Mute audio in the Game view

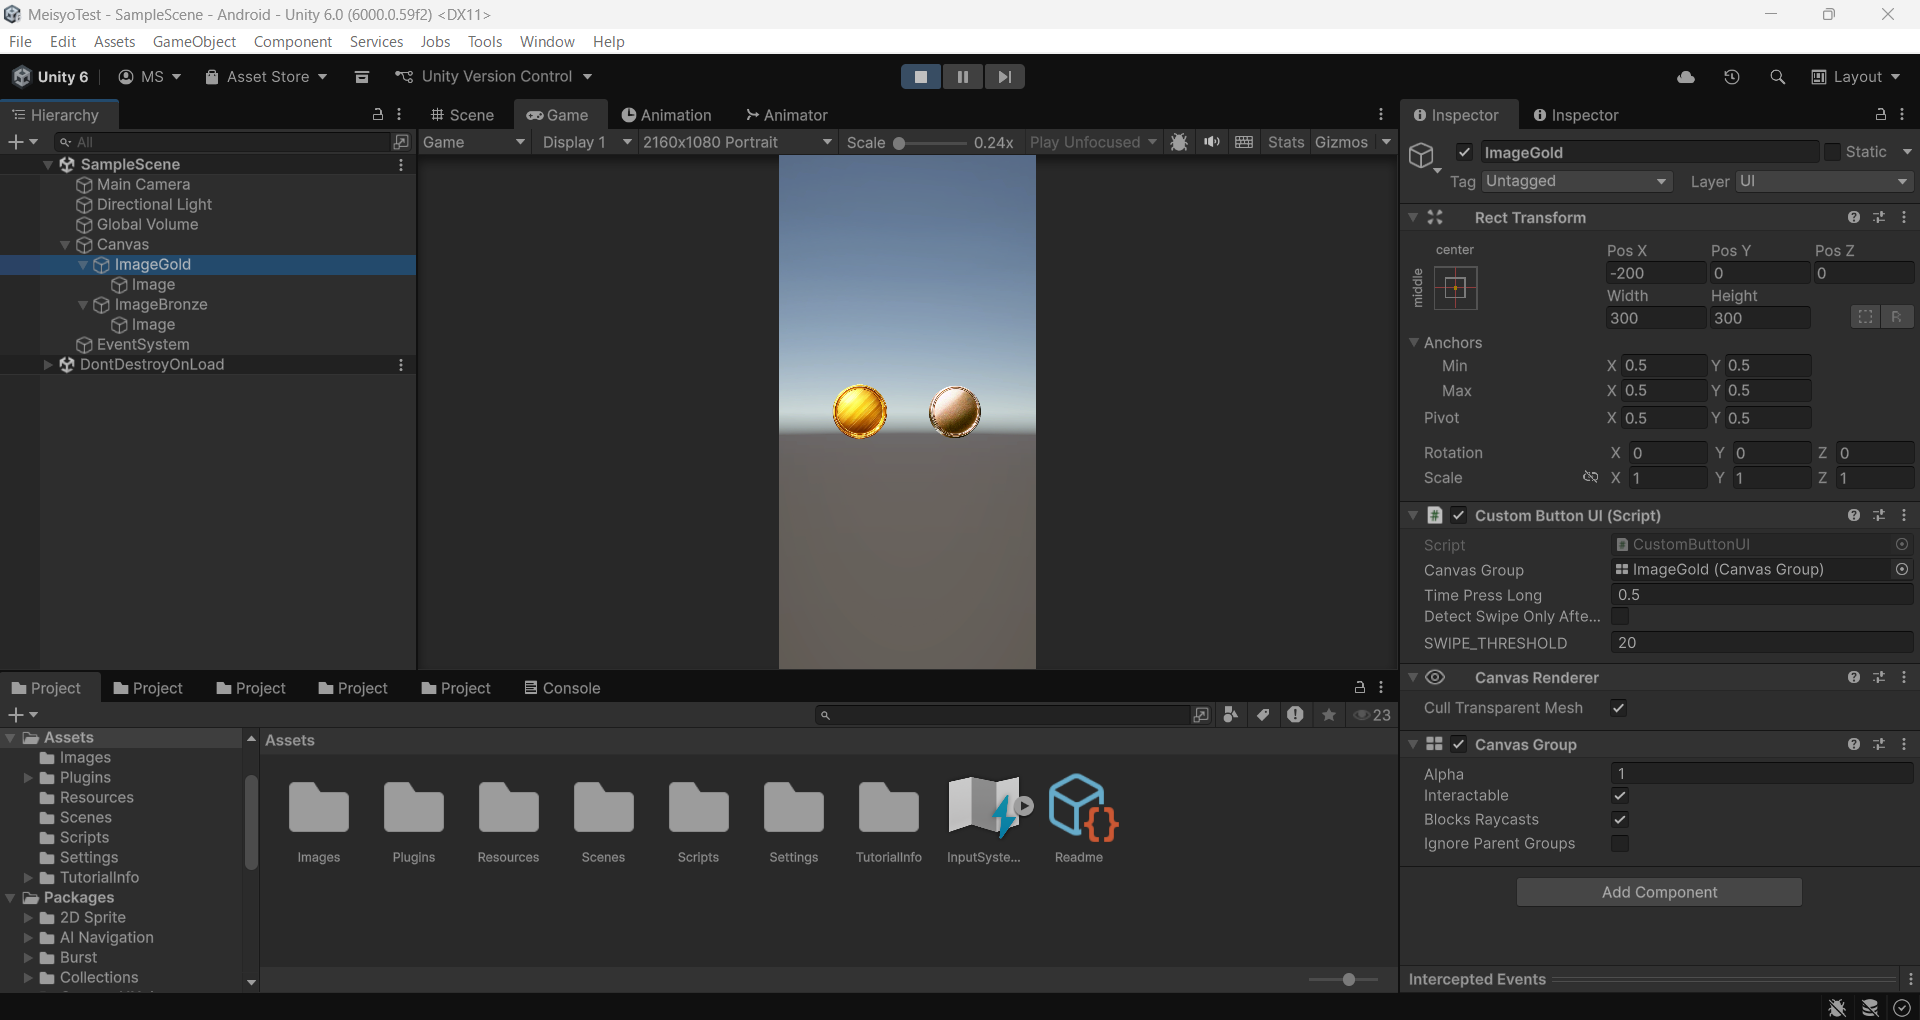click(x=1212, y=142)
